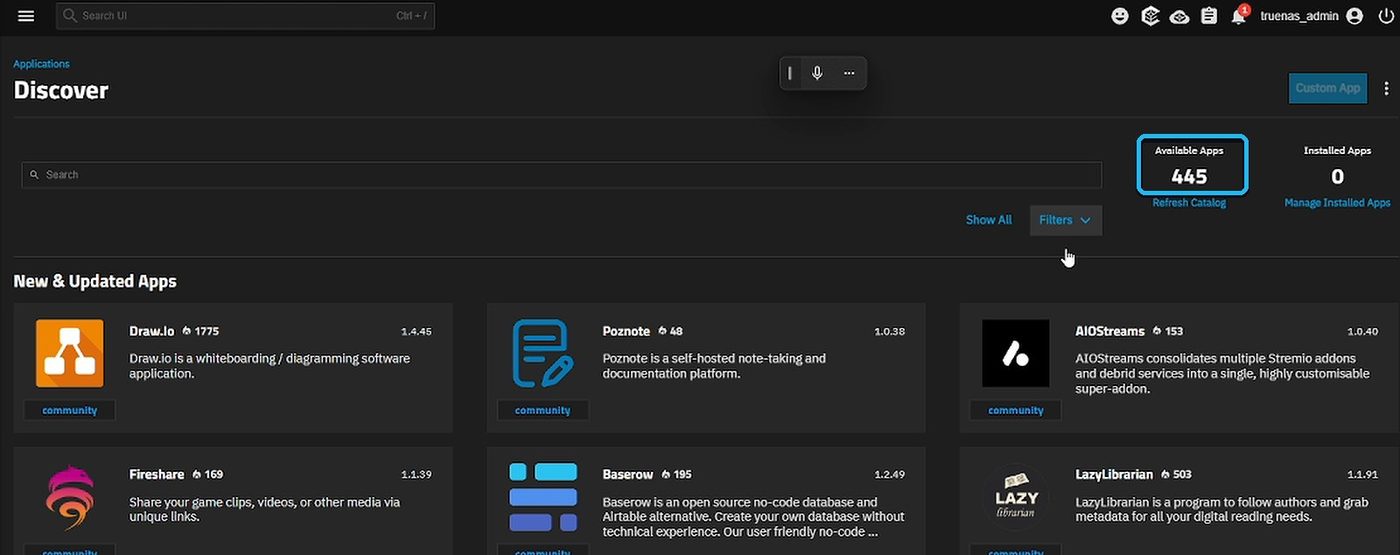This screenshot has width=1400, height=555.
Task: Click the LazyLibrarian app title
Action: 1115,475
